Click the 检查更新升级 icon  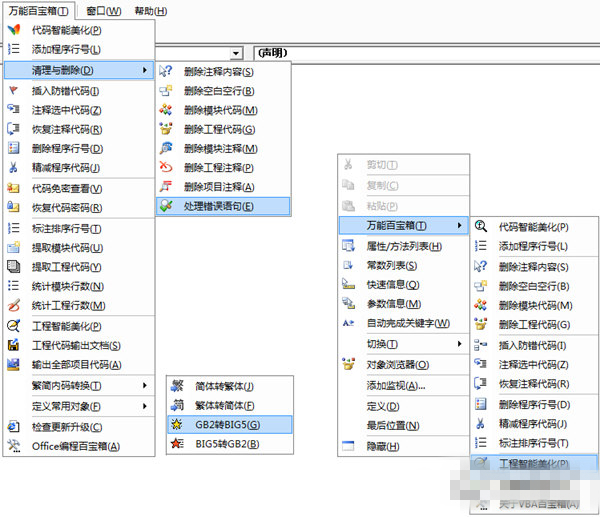(14, 426)
